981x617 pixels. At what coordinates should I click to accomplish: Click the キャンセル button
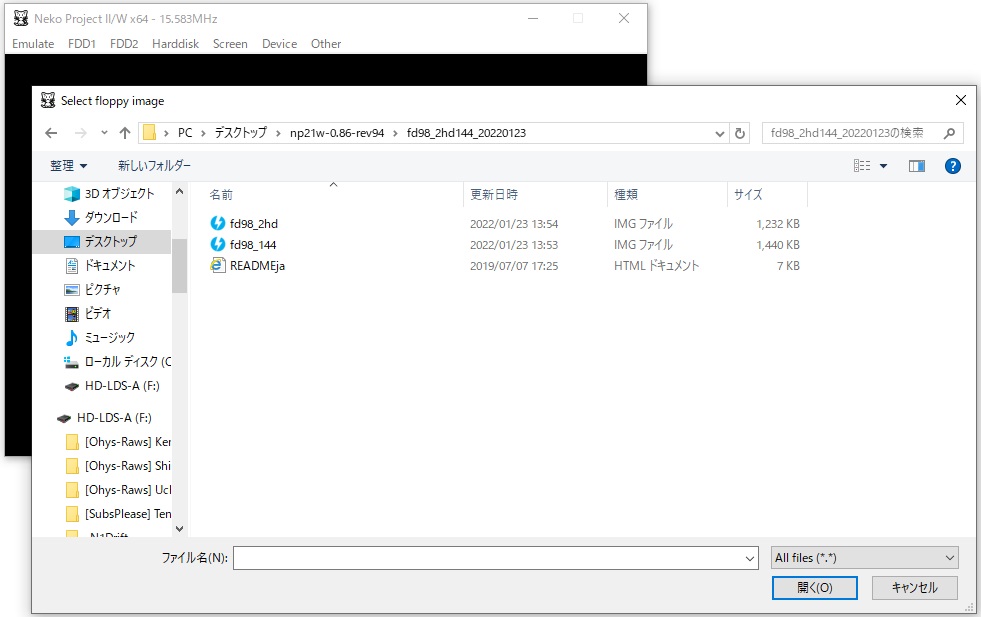click(x=914, y=588)
